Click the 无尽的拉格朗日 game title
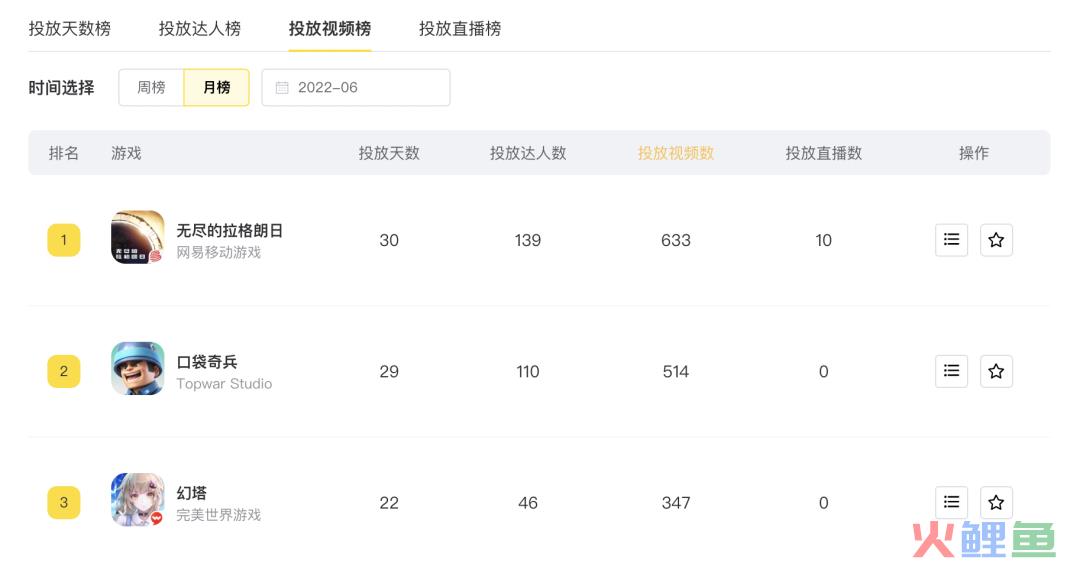 pos(229,230)
